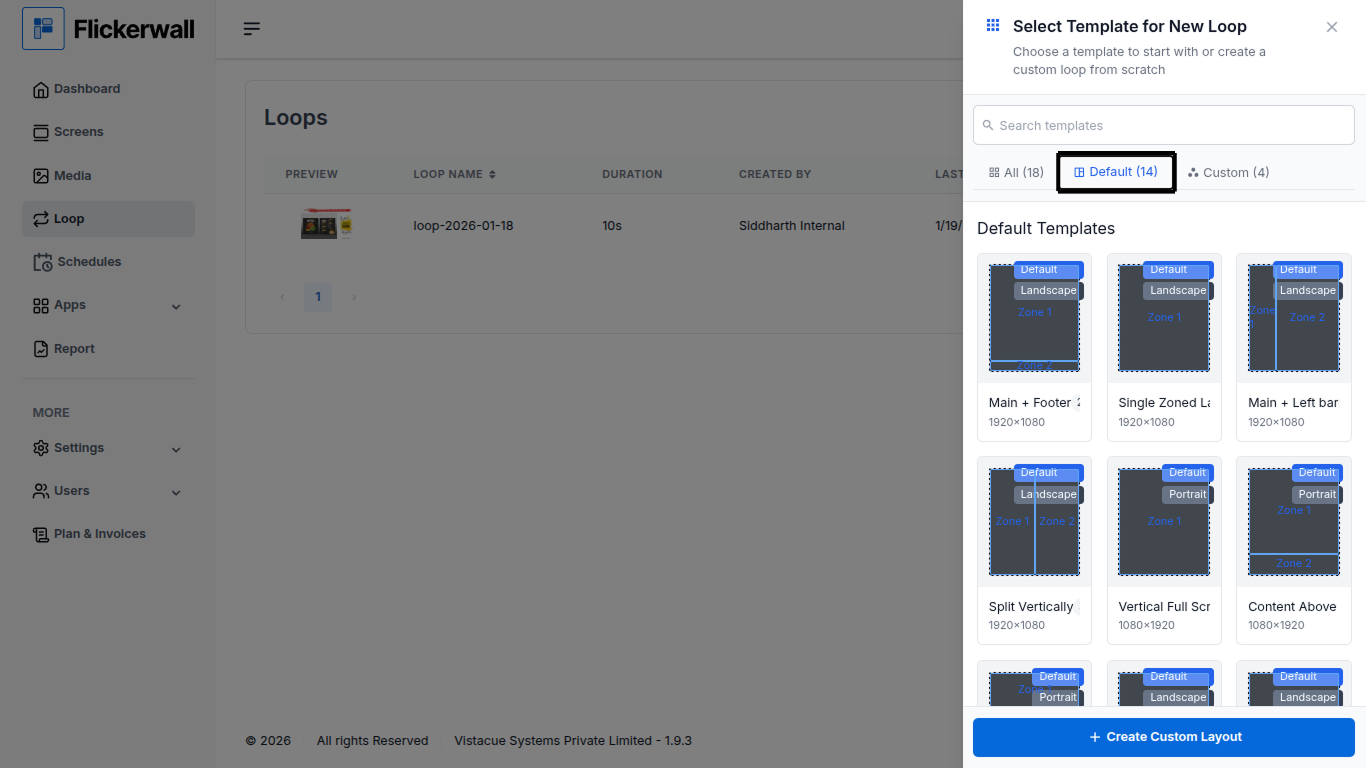Click the Loop Name column header
This screenshot has height=768, width=1366.
[x=448, y=174]
